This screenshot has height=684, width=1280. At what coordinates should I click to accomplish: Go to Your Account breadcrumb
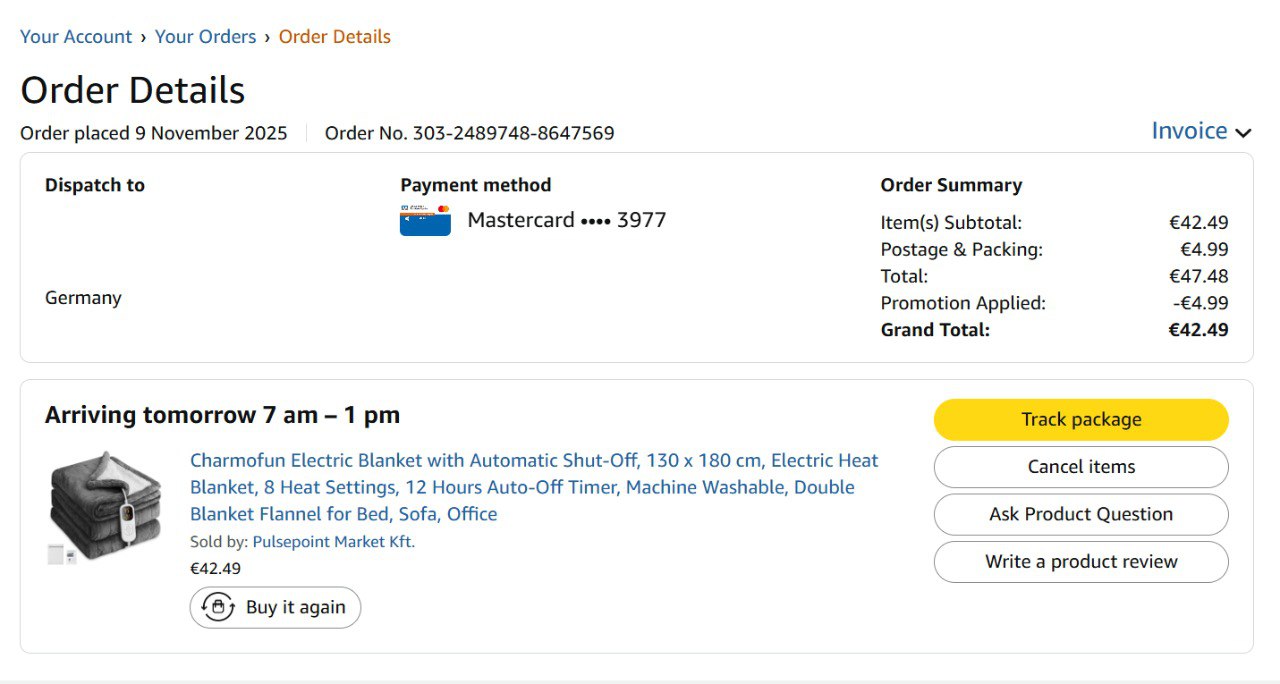[76, 37]
